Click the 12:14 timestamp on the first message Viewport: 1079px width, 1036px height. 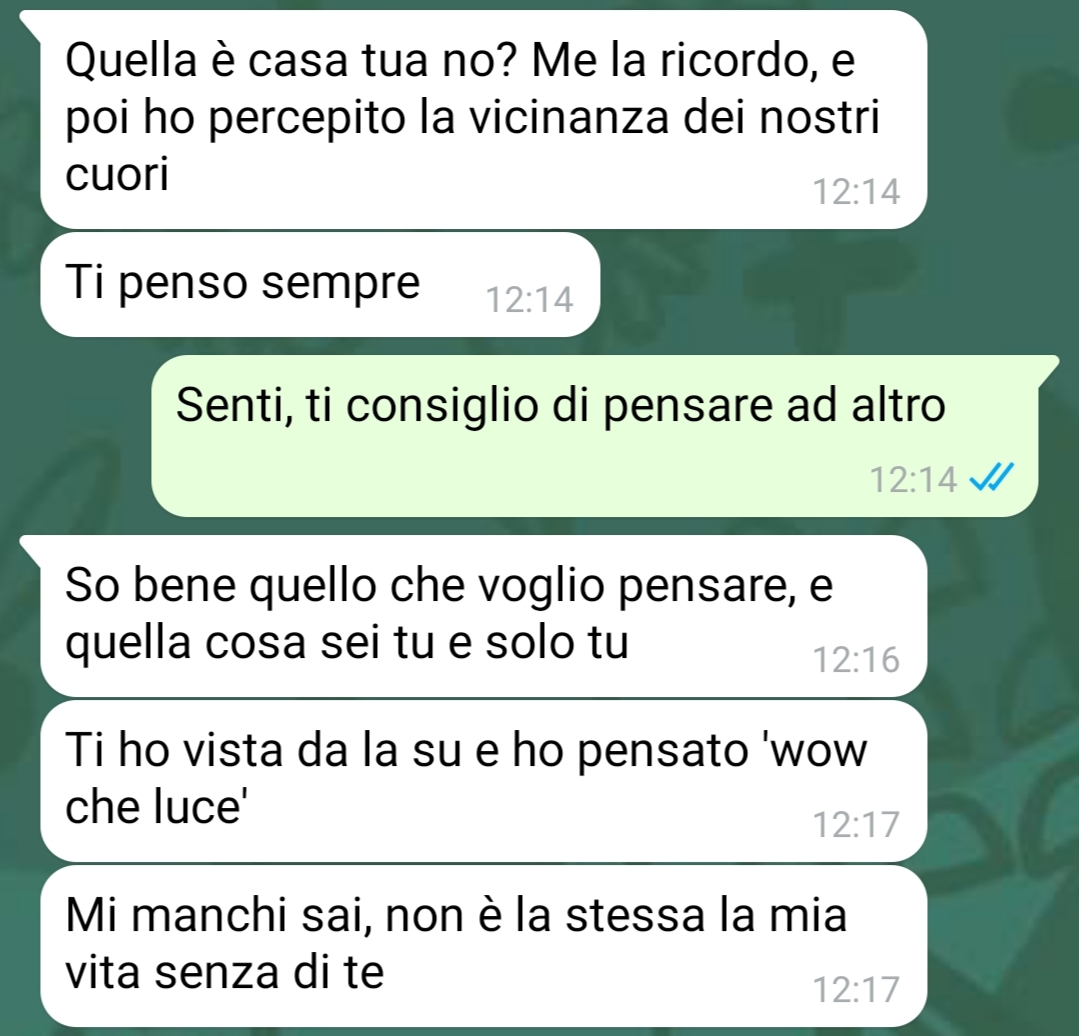coord(856,191)
